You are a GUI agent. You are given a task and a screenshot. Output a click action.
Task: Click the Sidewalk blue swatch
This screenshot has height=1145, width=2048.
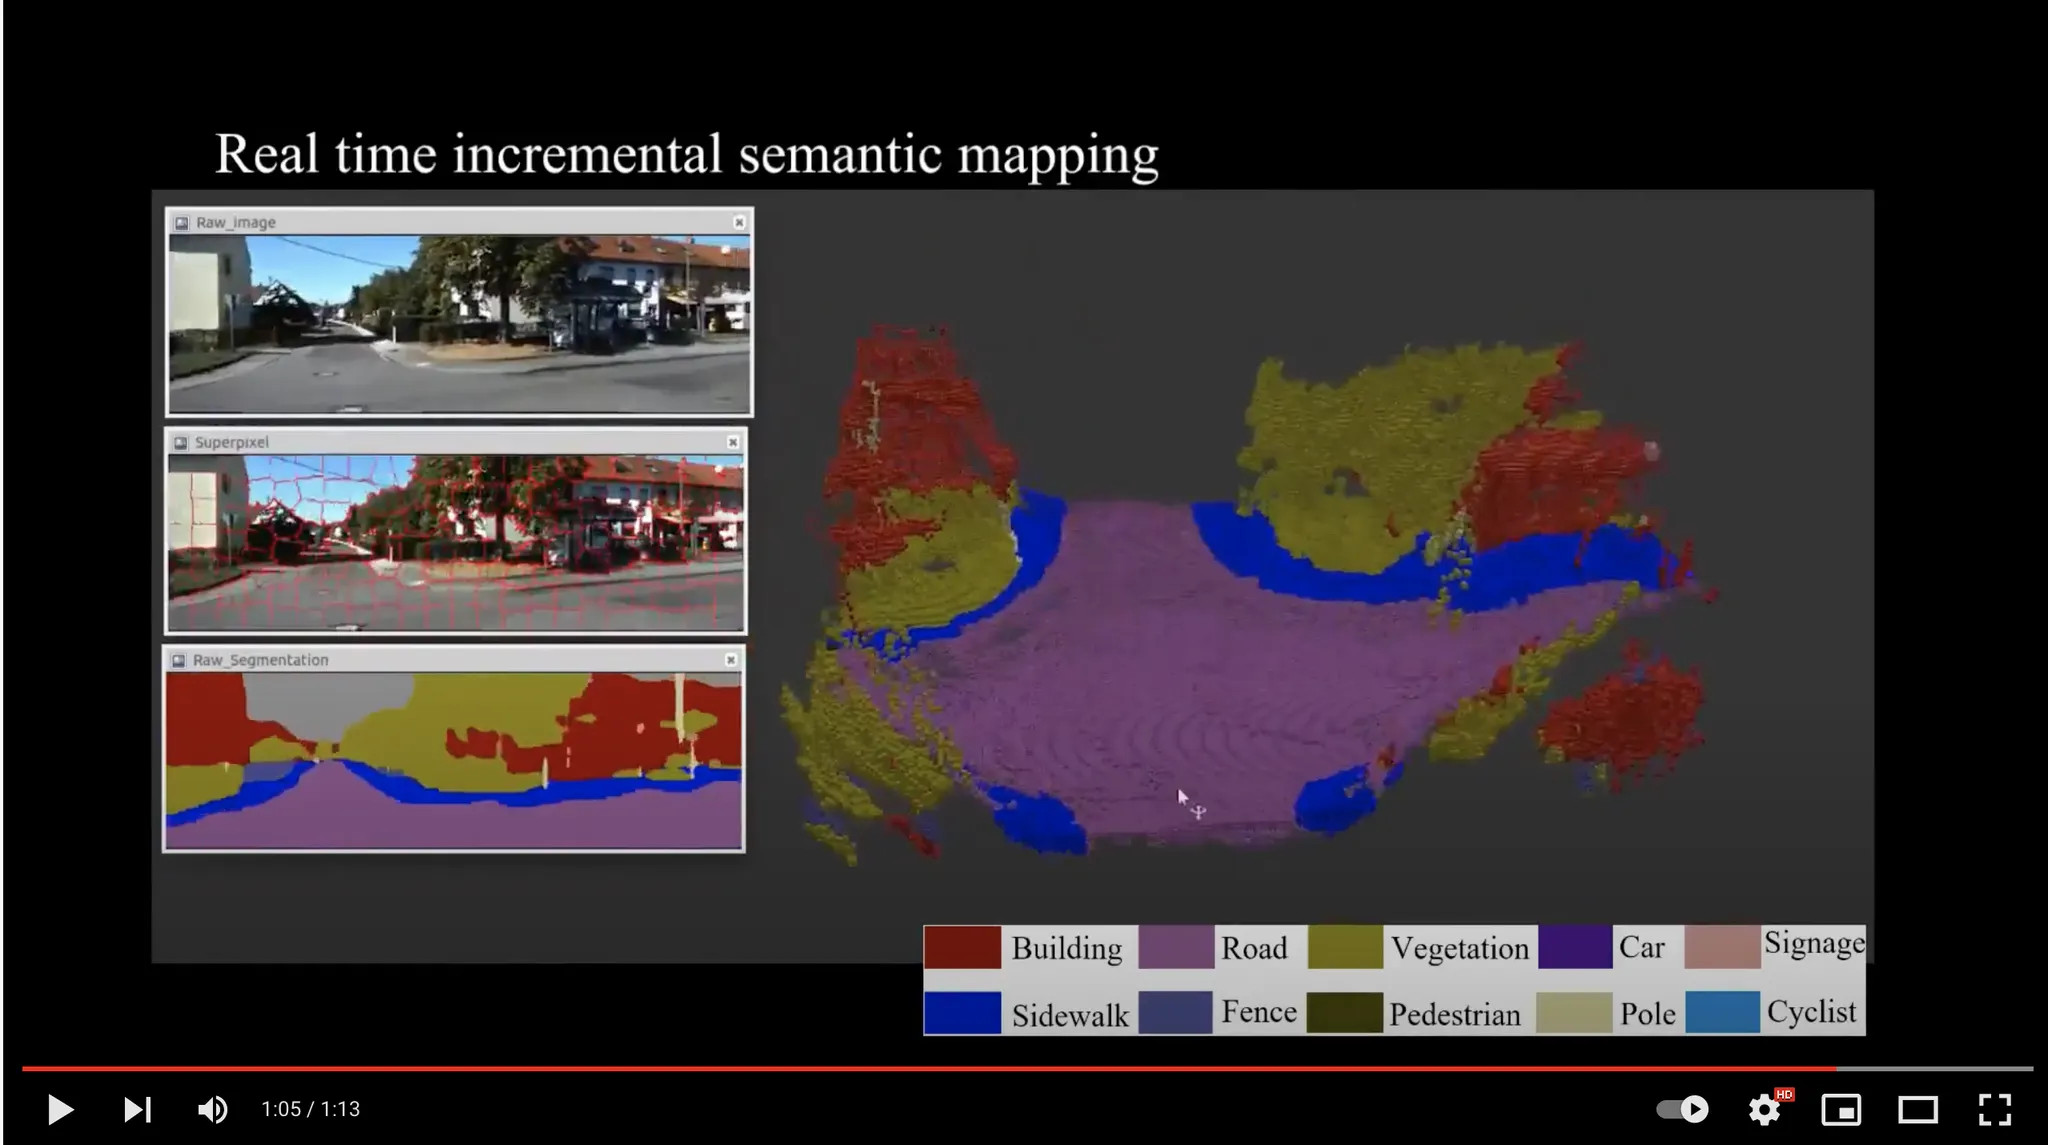962,1013
